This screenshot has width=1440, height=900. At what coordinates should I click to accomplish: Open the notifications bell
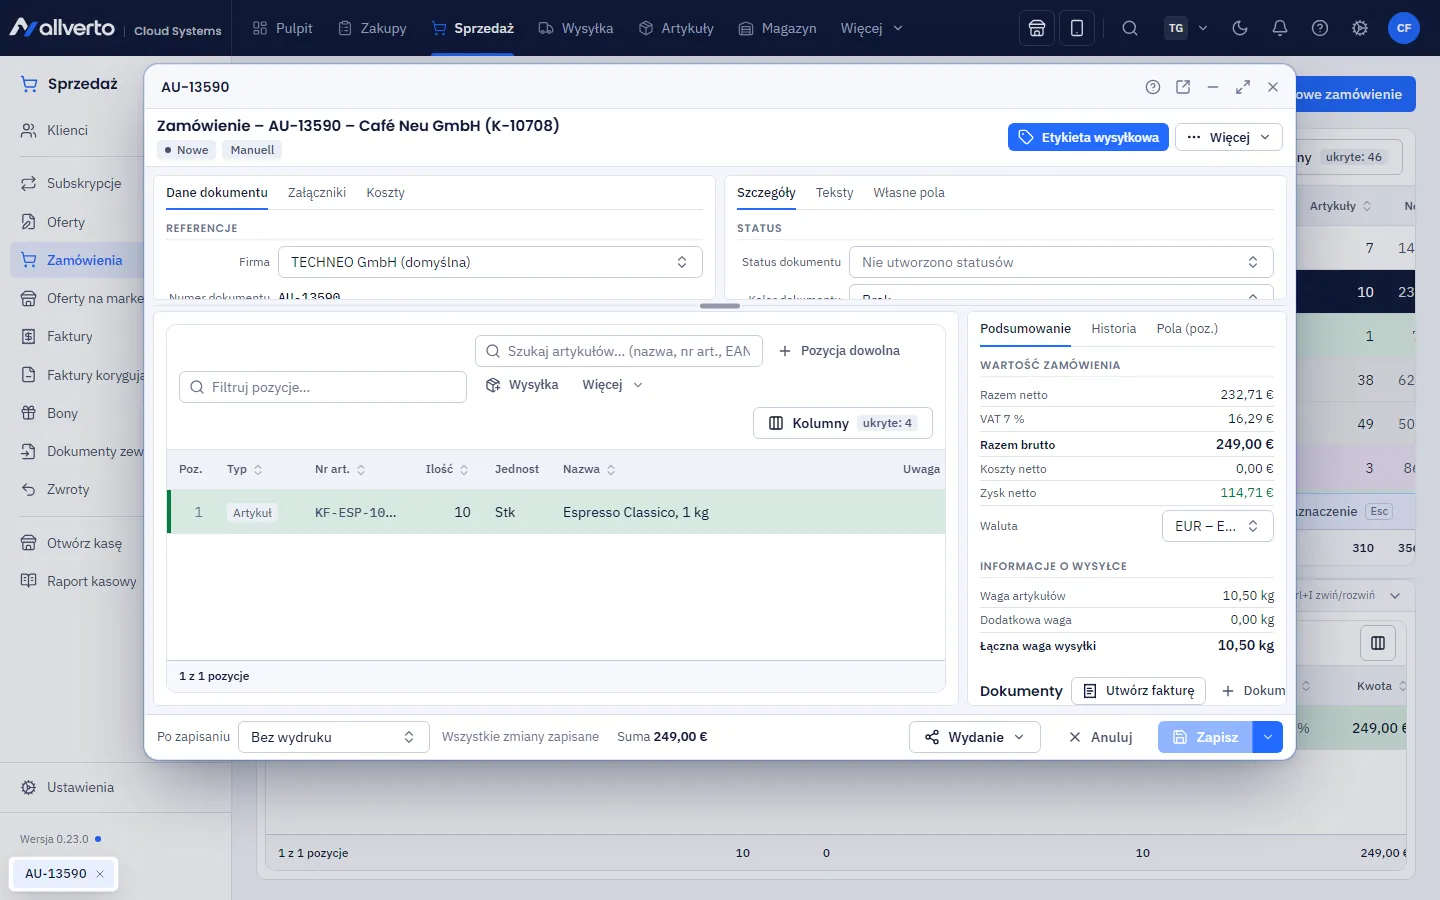point(1280,28)
